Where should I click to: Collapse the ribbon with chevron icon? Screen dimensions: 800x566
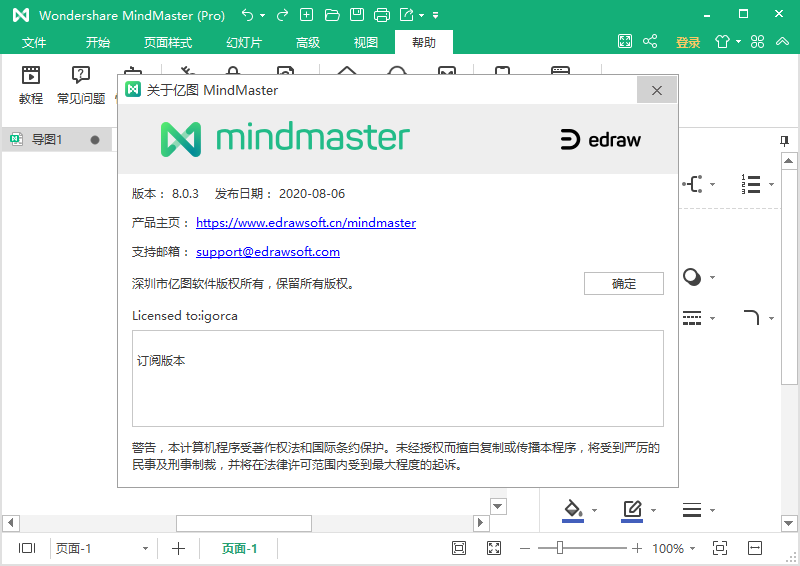pos(783,41)
